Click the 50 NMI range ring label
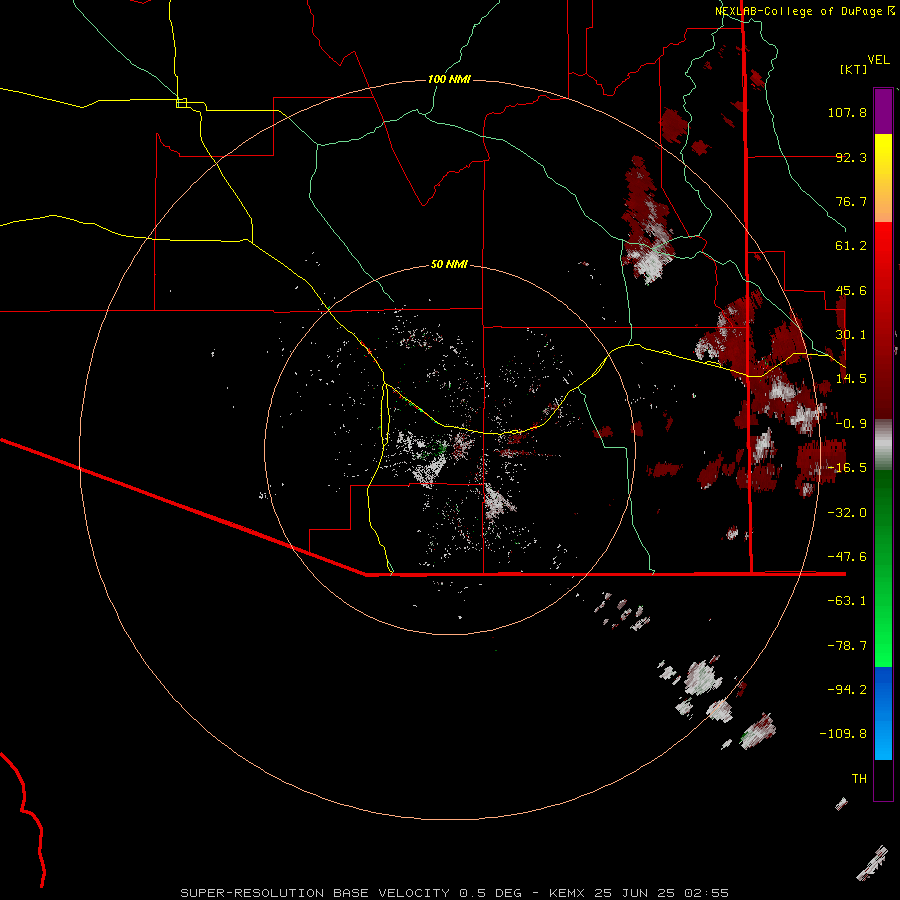The image size is (900, 900). [x=449, y=264]
